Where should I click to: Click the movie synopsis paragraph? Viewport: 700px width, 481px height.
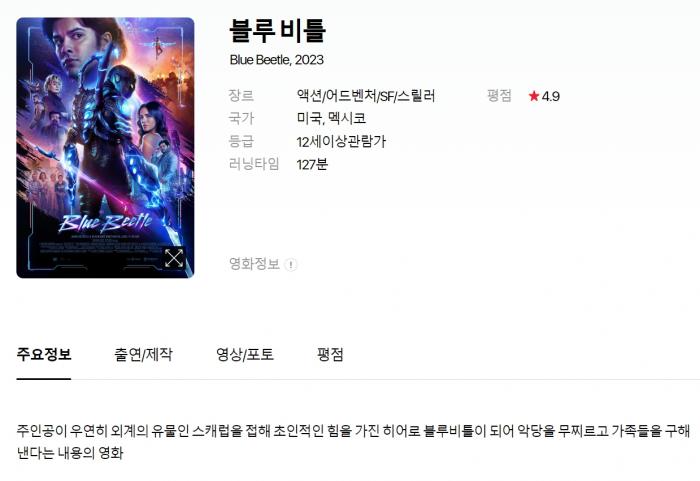click(353, 442)
